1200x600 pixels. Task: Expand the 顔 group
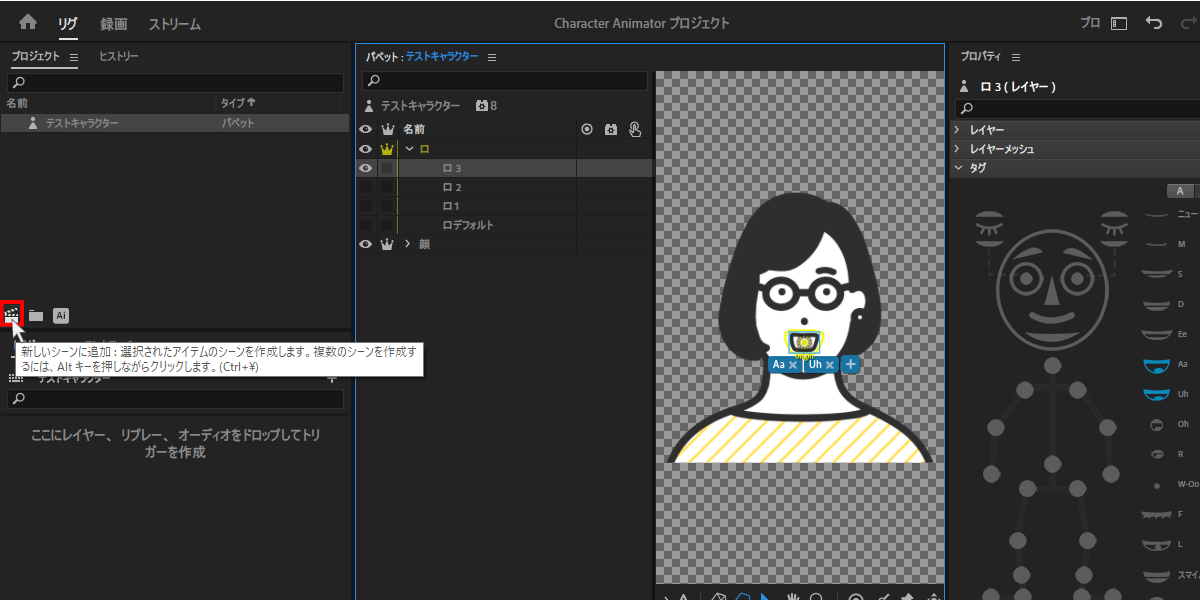click(408, 244)
